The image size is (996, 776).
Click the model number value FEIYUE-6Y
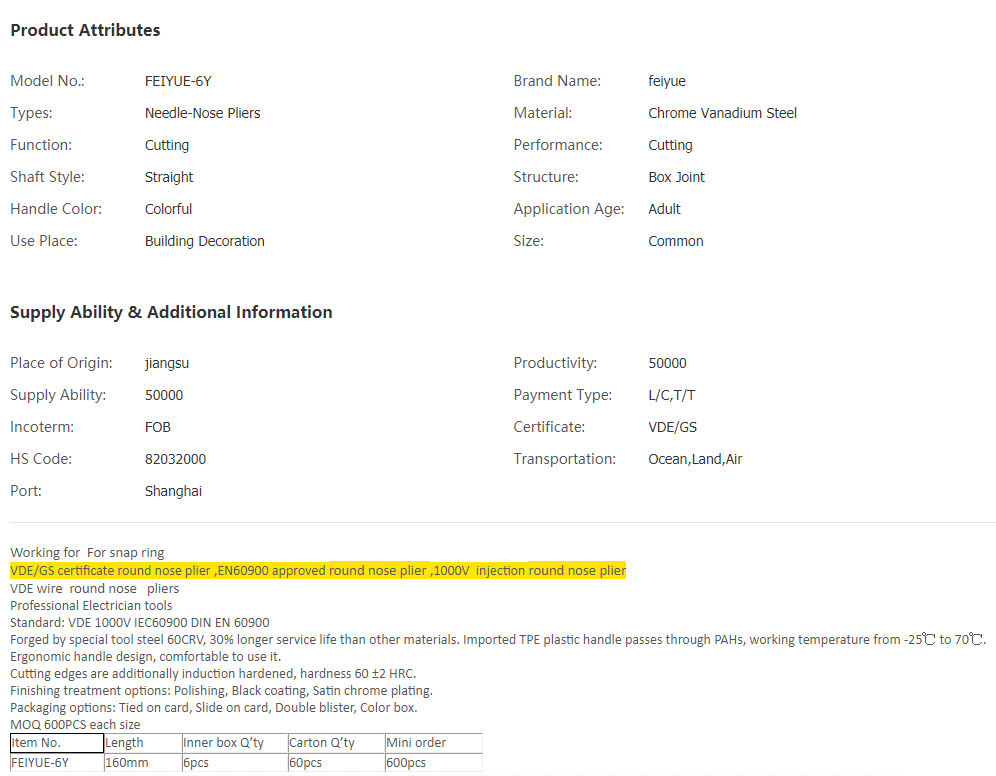coord(178,81)
